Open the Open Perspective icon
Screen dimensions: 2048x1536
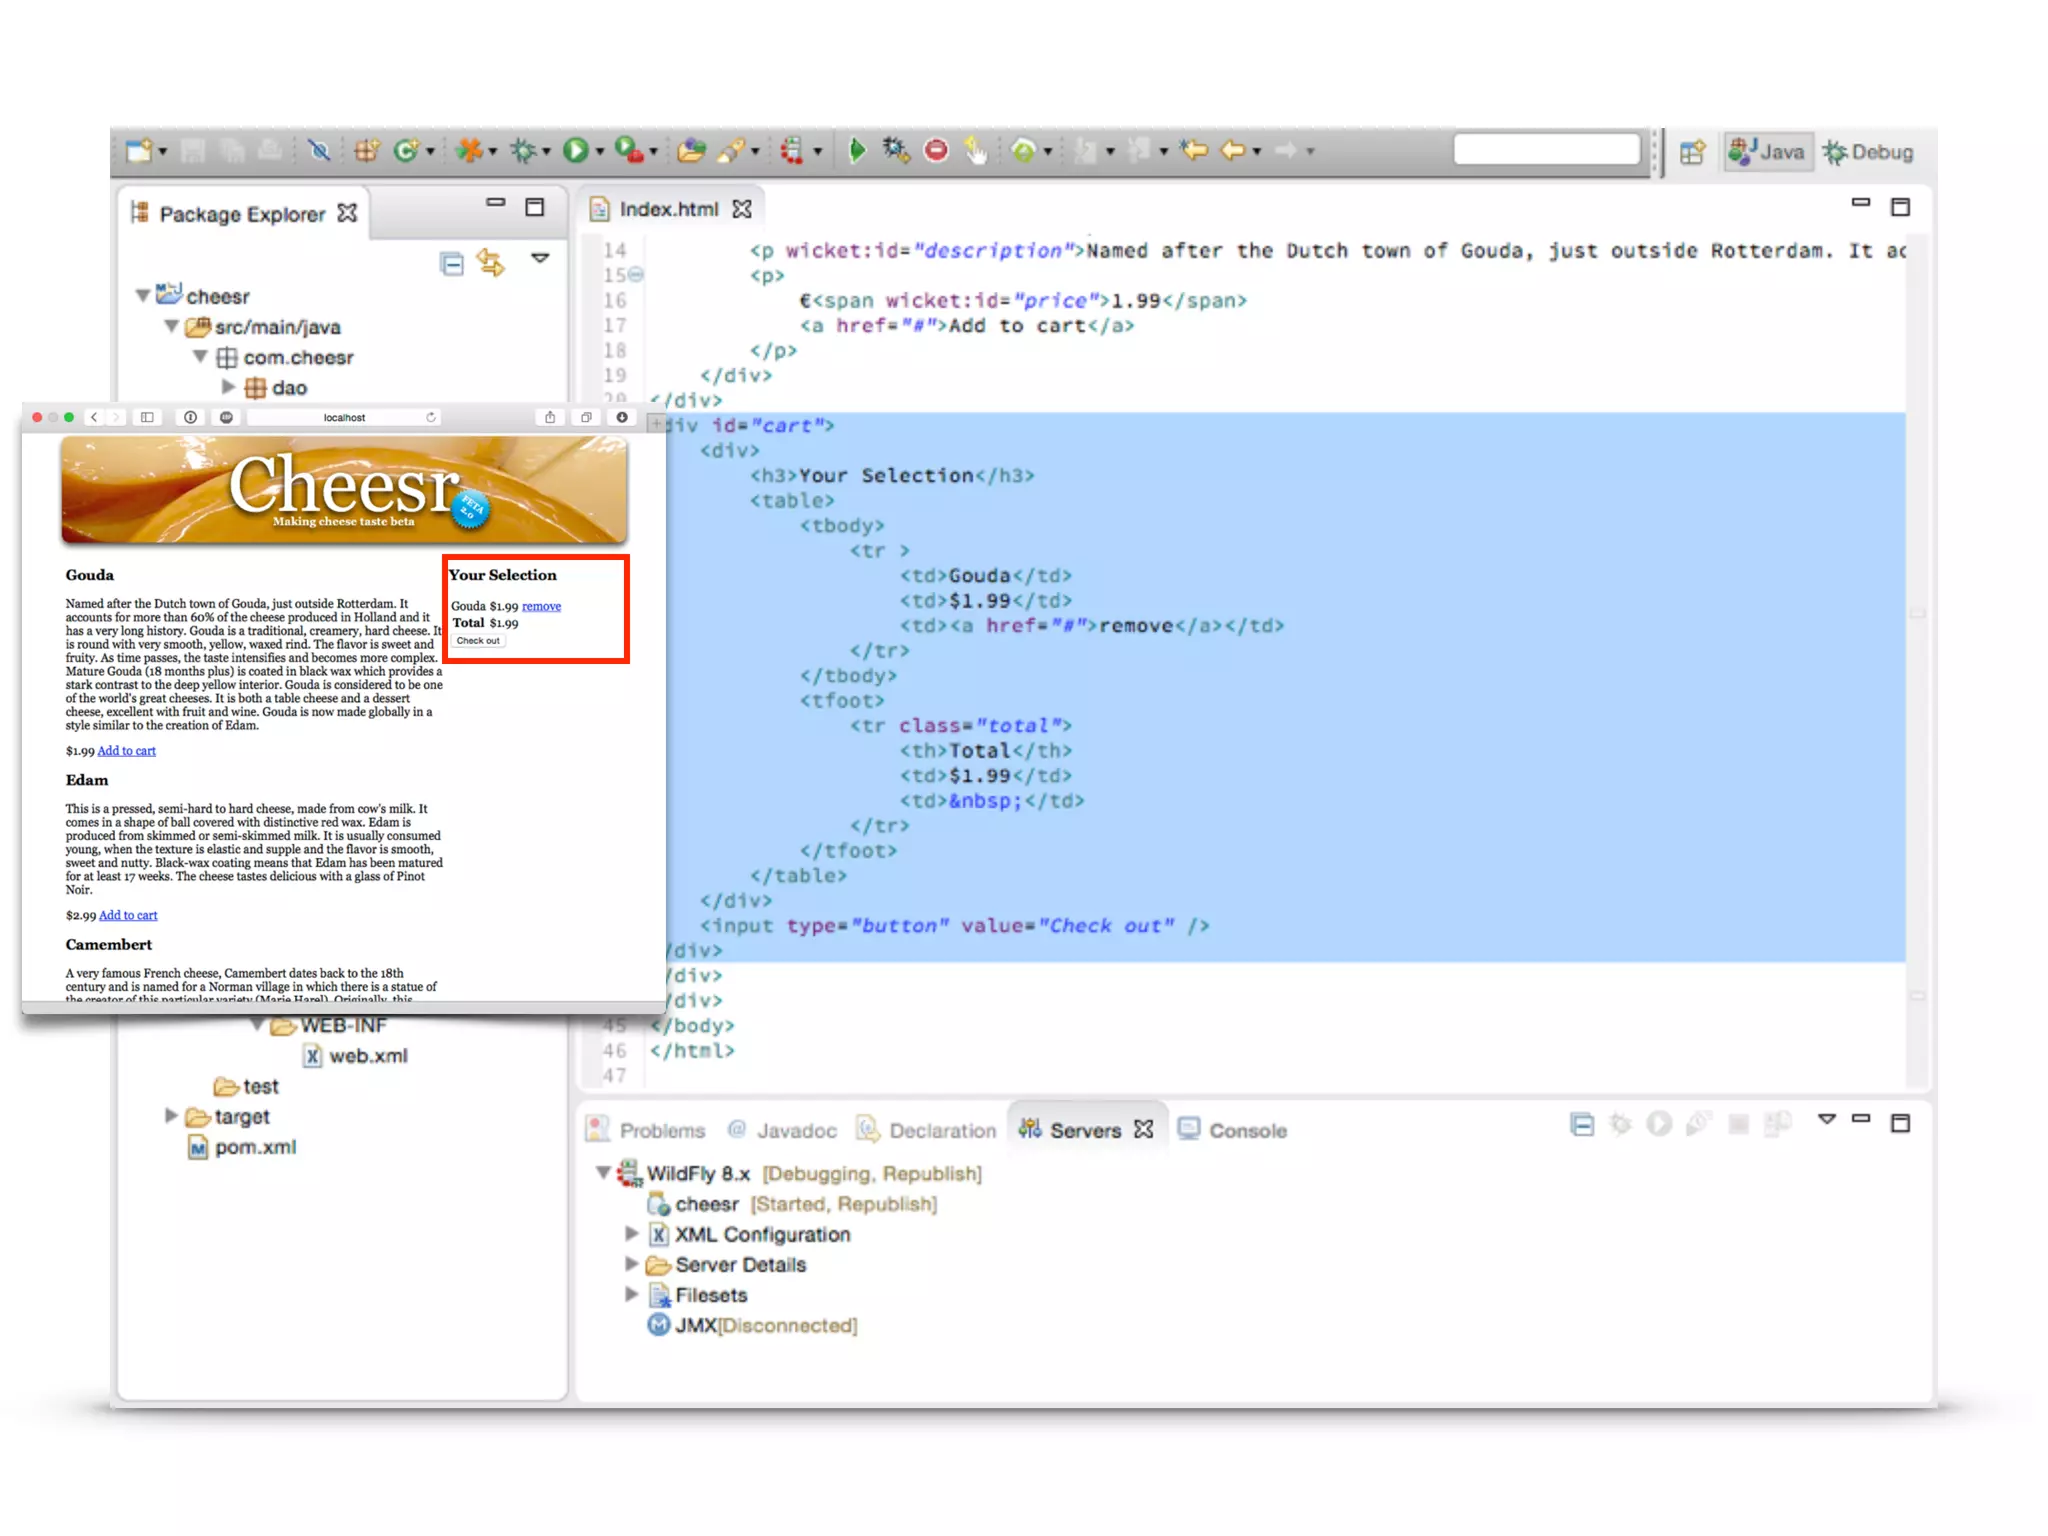pyautogui.click(x=1692, y=152)
